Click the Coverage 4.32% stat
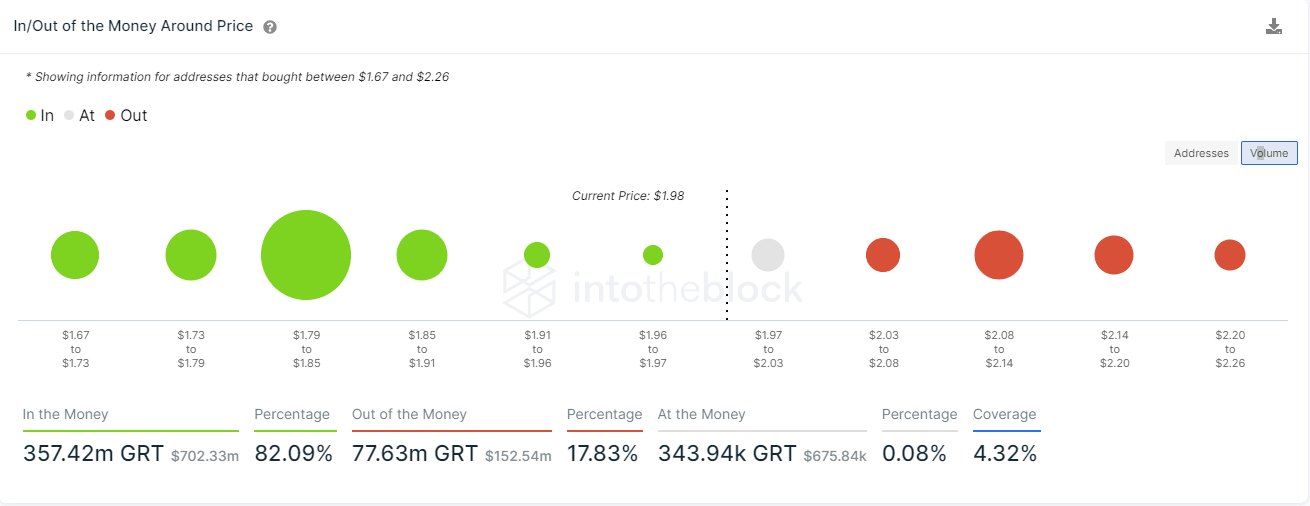The image size is (1310, 506). pos(1005,453)
